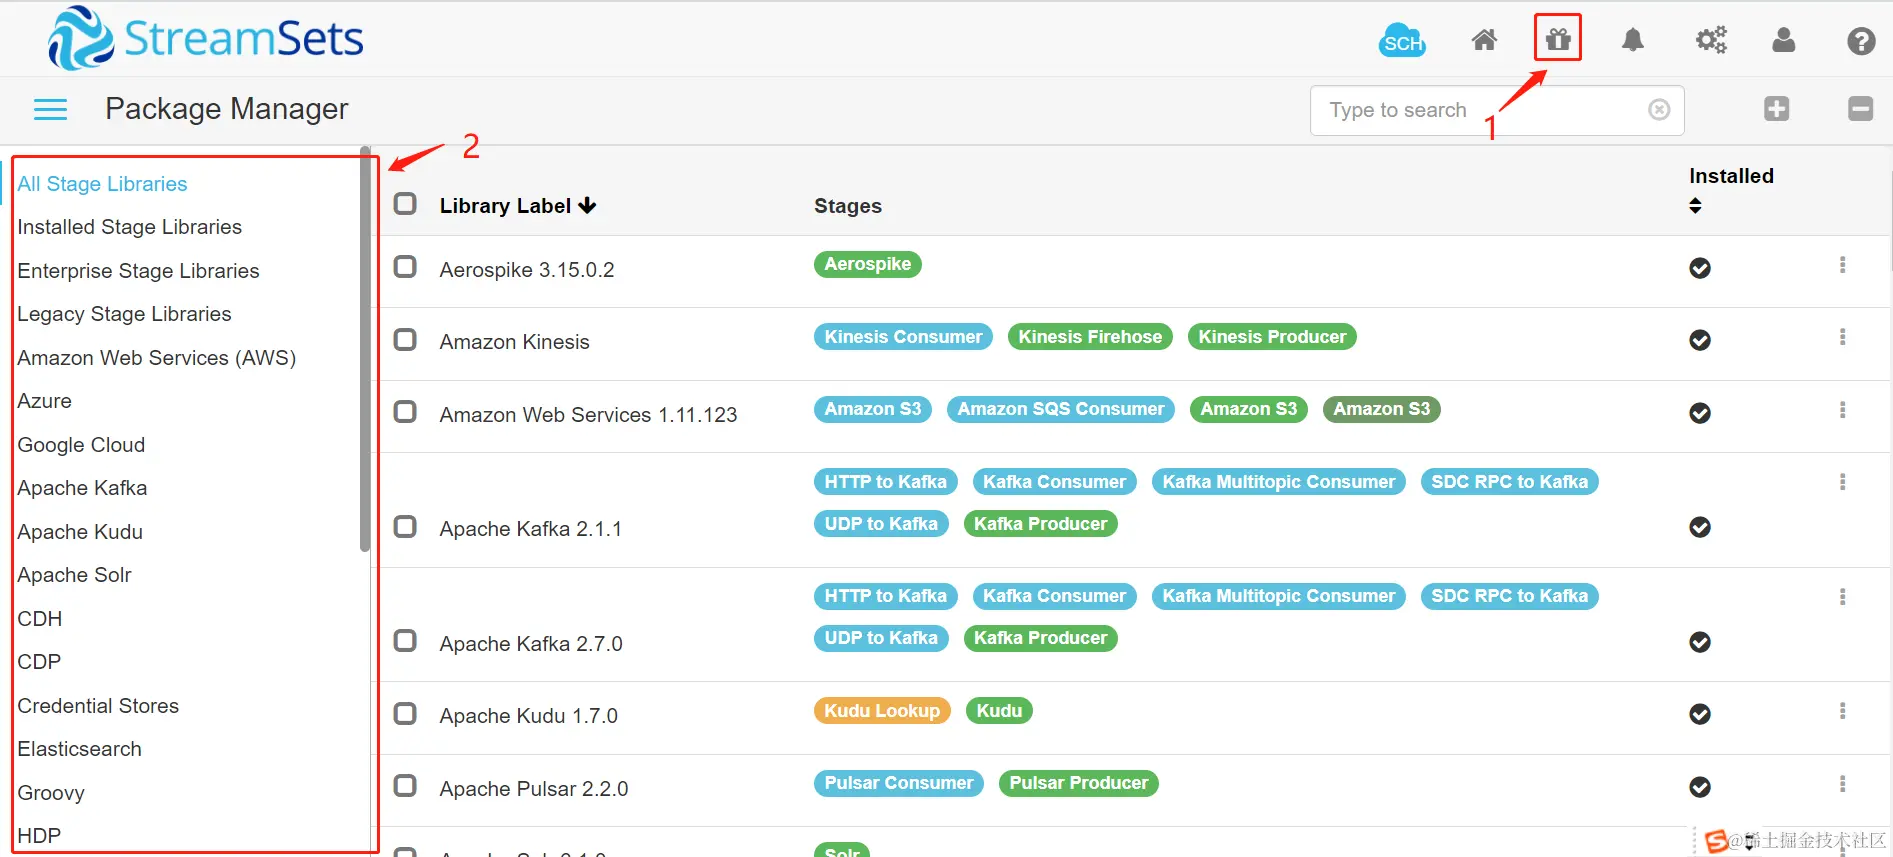Open the Help question mark menu
This screenshot has height=857, width=1893.
[x=1860, y=41]
